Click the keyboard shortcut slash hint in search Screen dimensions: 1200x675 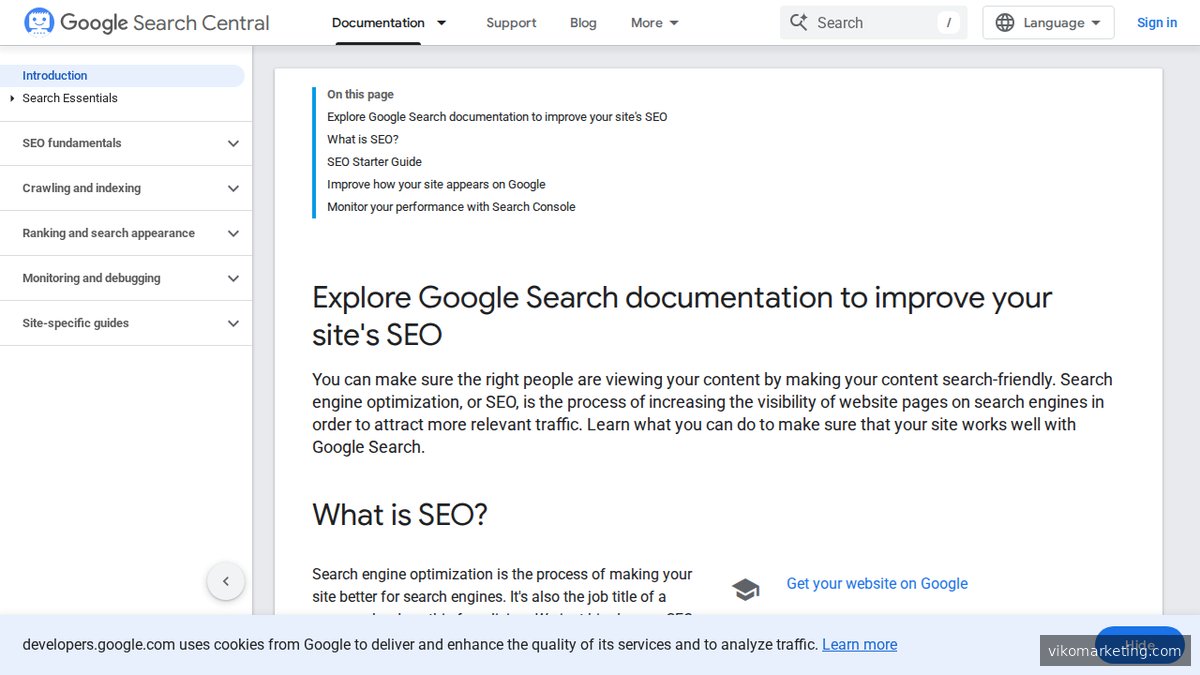950,22
